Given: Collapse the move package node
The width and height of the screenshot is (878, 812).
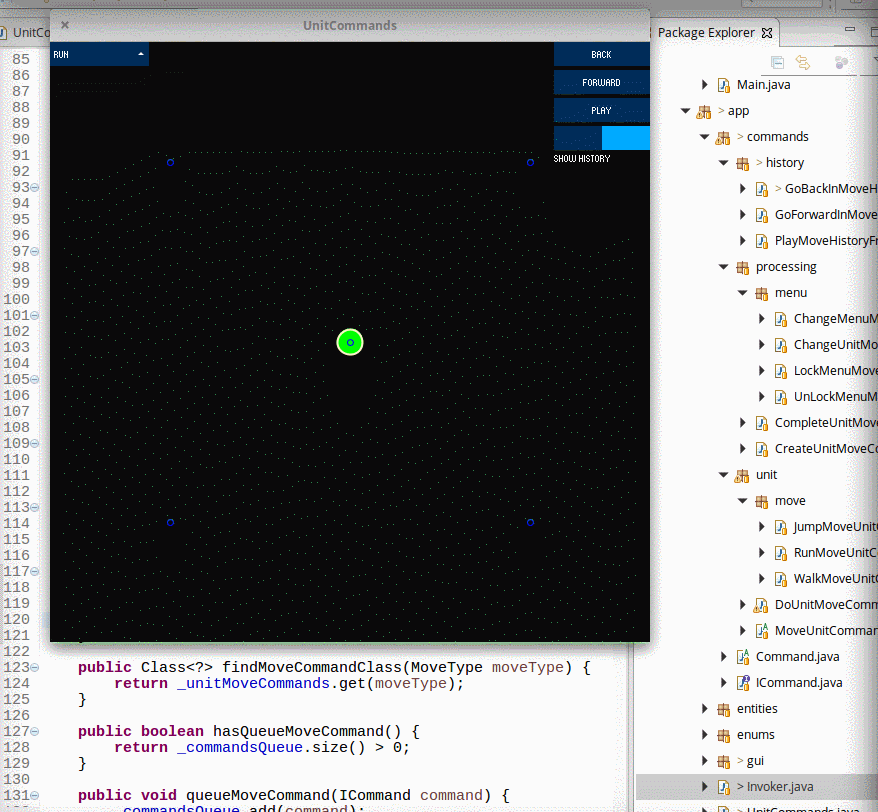Looking at the screenshot, I should pyautogui.click(x=742, y=500).
